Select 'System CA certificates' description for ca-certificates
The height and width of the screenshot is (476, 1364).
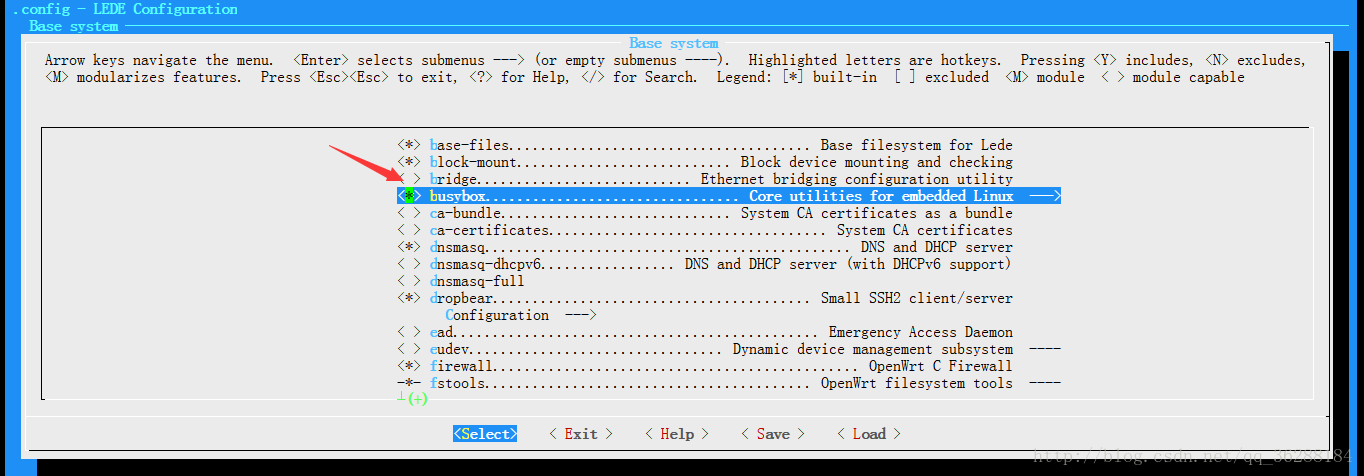(x=925, y=230)
